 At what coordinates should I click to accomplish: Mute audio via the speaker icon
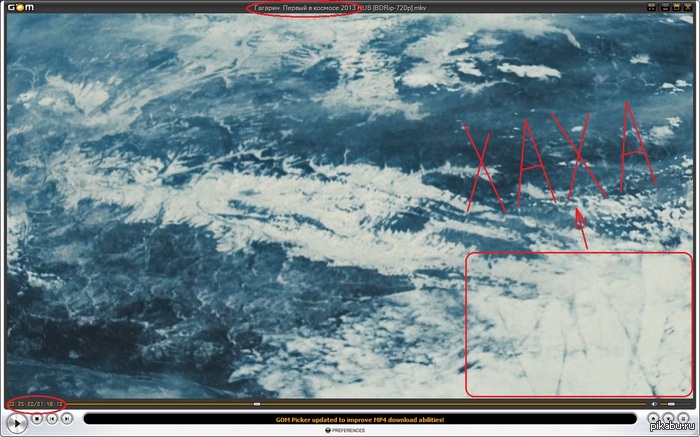653,404
